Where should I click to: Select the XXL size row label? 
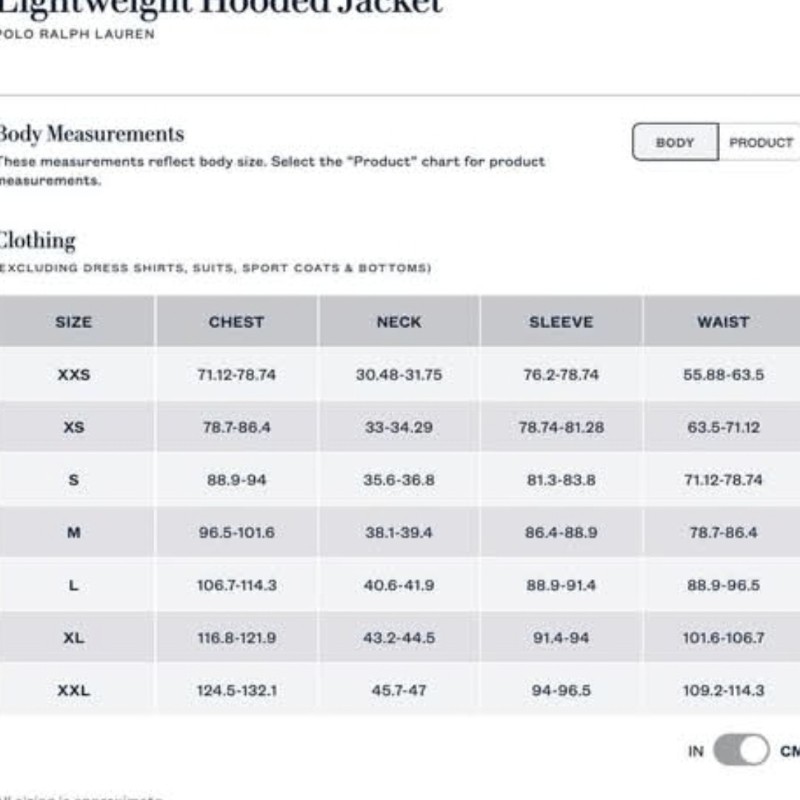tap(73, 690)
